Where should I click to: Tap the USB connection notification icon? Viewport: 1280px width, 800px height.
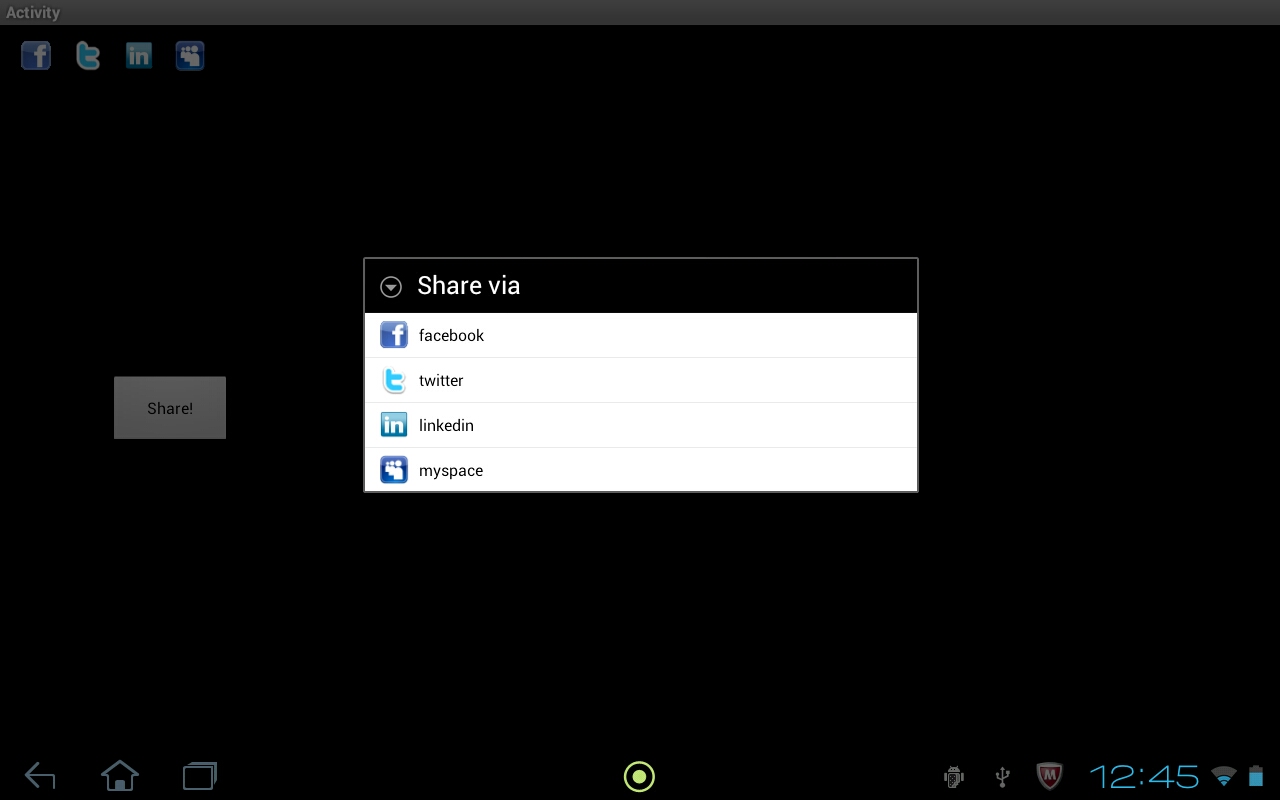(x=1002, y=777)
